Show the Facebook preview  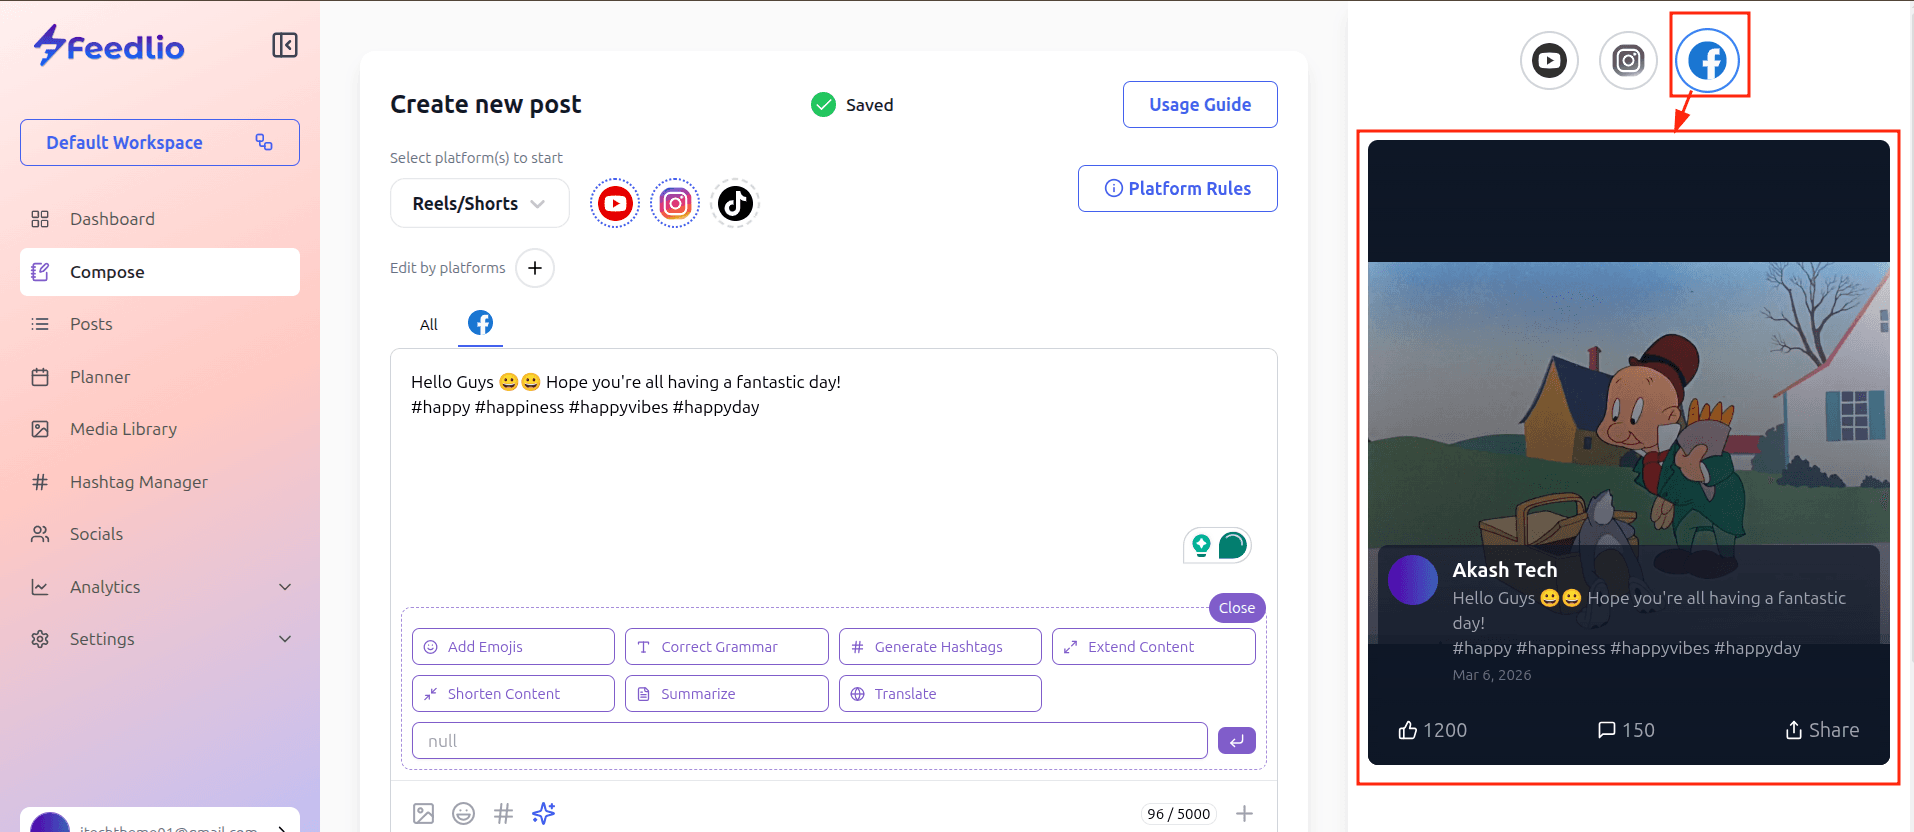pos(1707,61)
